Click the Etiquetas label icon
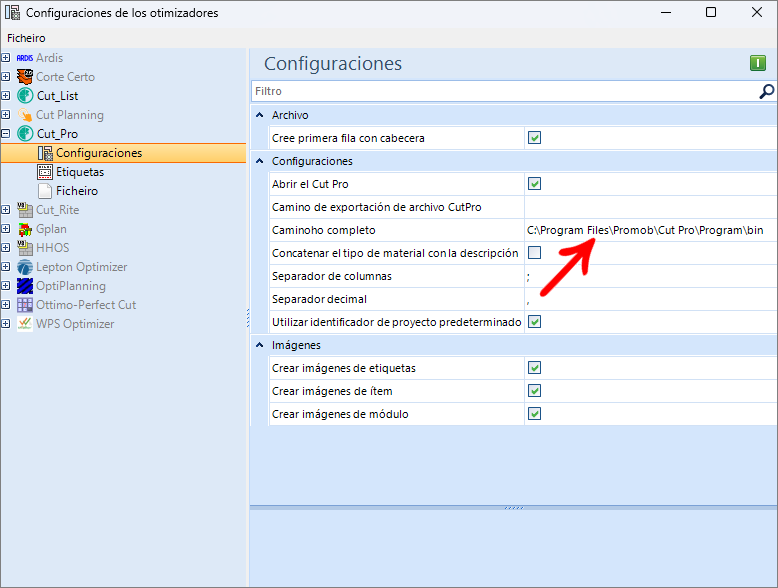 coord(45,172)
